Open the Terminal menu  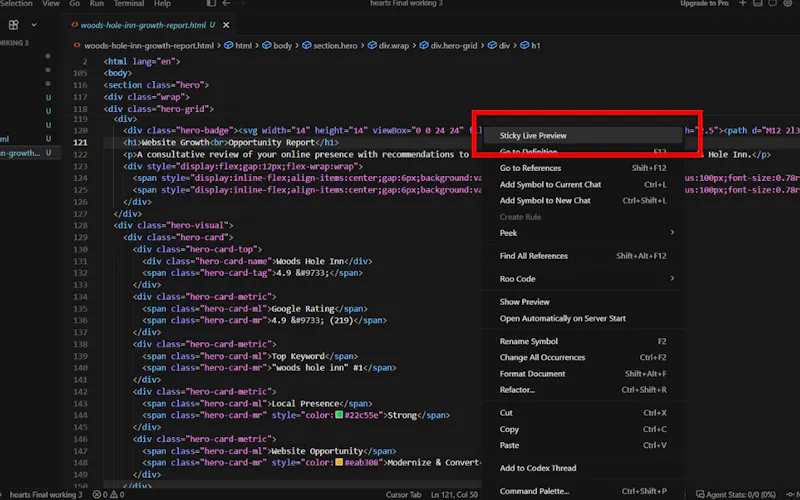click(x=129, y=4)
